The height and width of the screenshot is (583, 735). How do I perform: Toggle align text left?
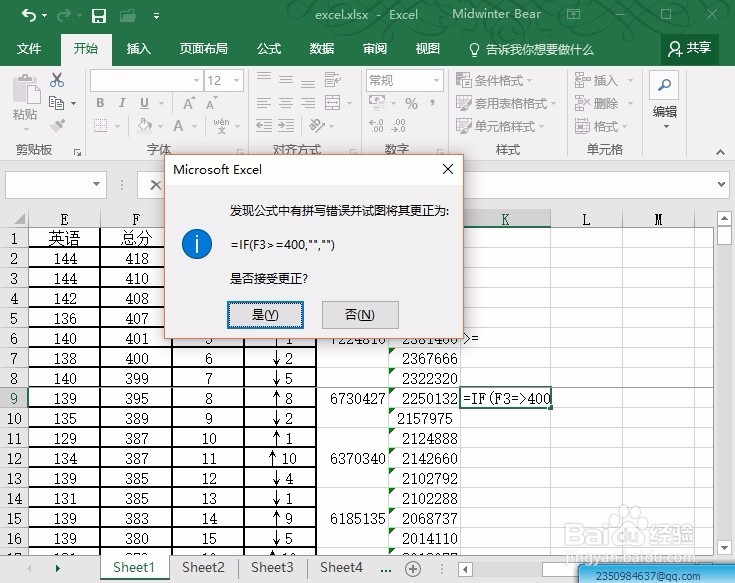(x=263, y=103)
